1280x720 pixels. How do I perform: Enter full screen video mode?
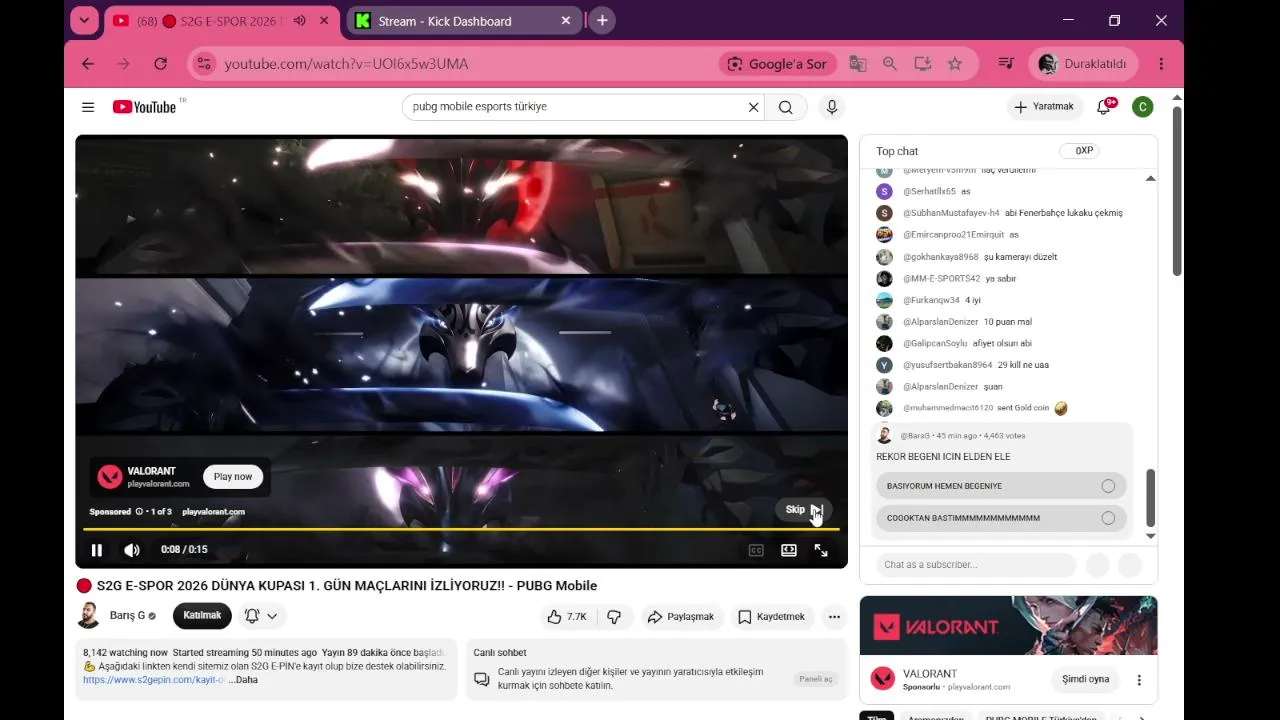[821, 550]
